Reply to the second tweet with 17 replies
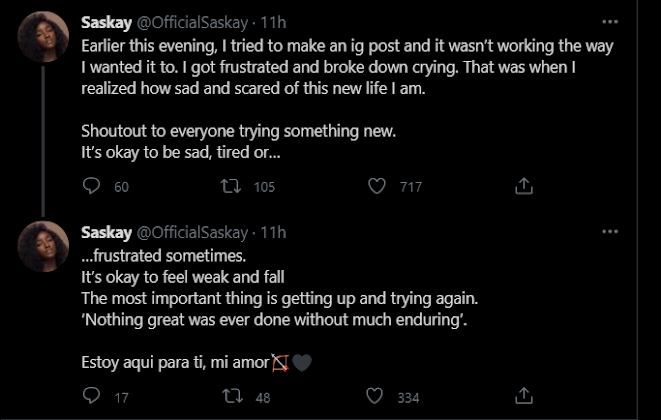661x420 pixels. point(92,397)
